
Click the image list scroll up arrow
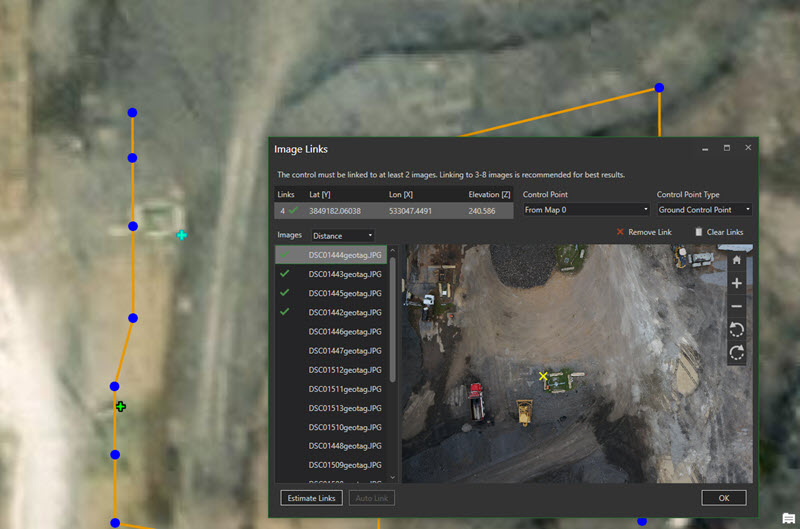tap(392, 250)
